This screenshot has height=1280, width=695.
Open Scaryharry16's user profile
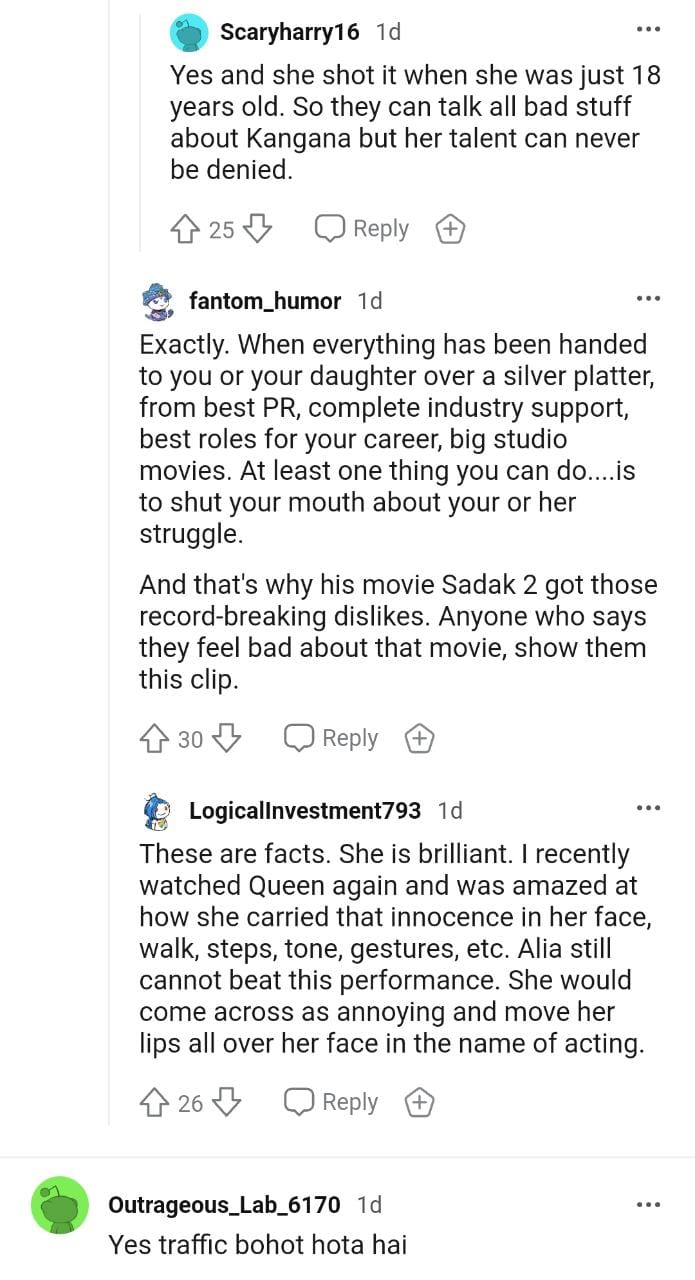tap(289, 32)
